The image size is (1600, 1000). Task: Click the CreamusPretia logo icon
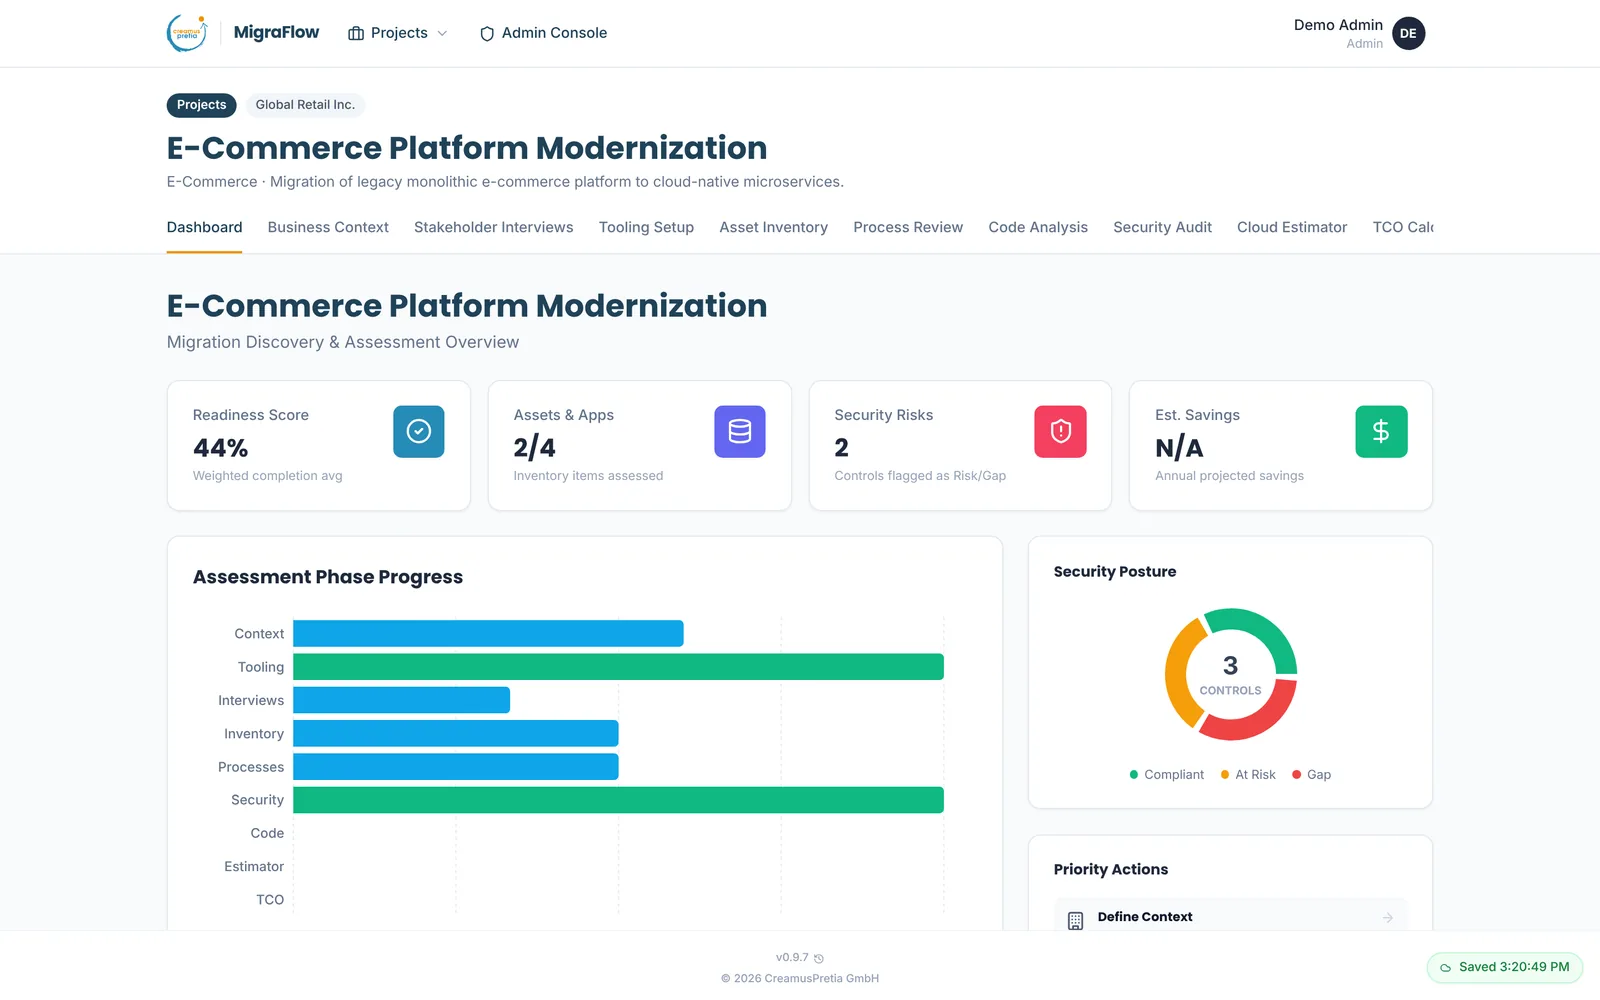[187, 33]
